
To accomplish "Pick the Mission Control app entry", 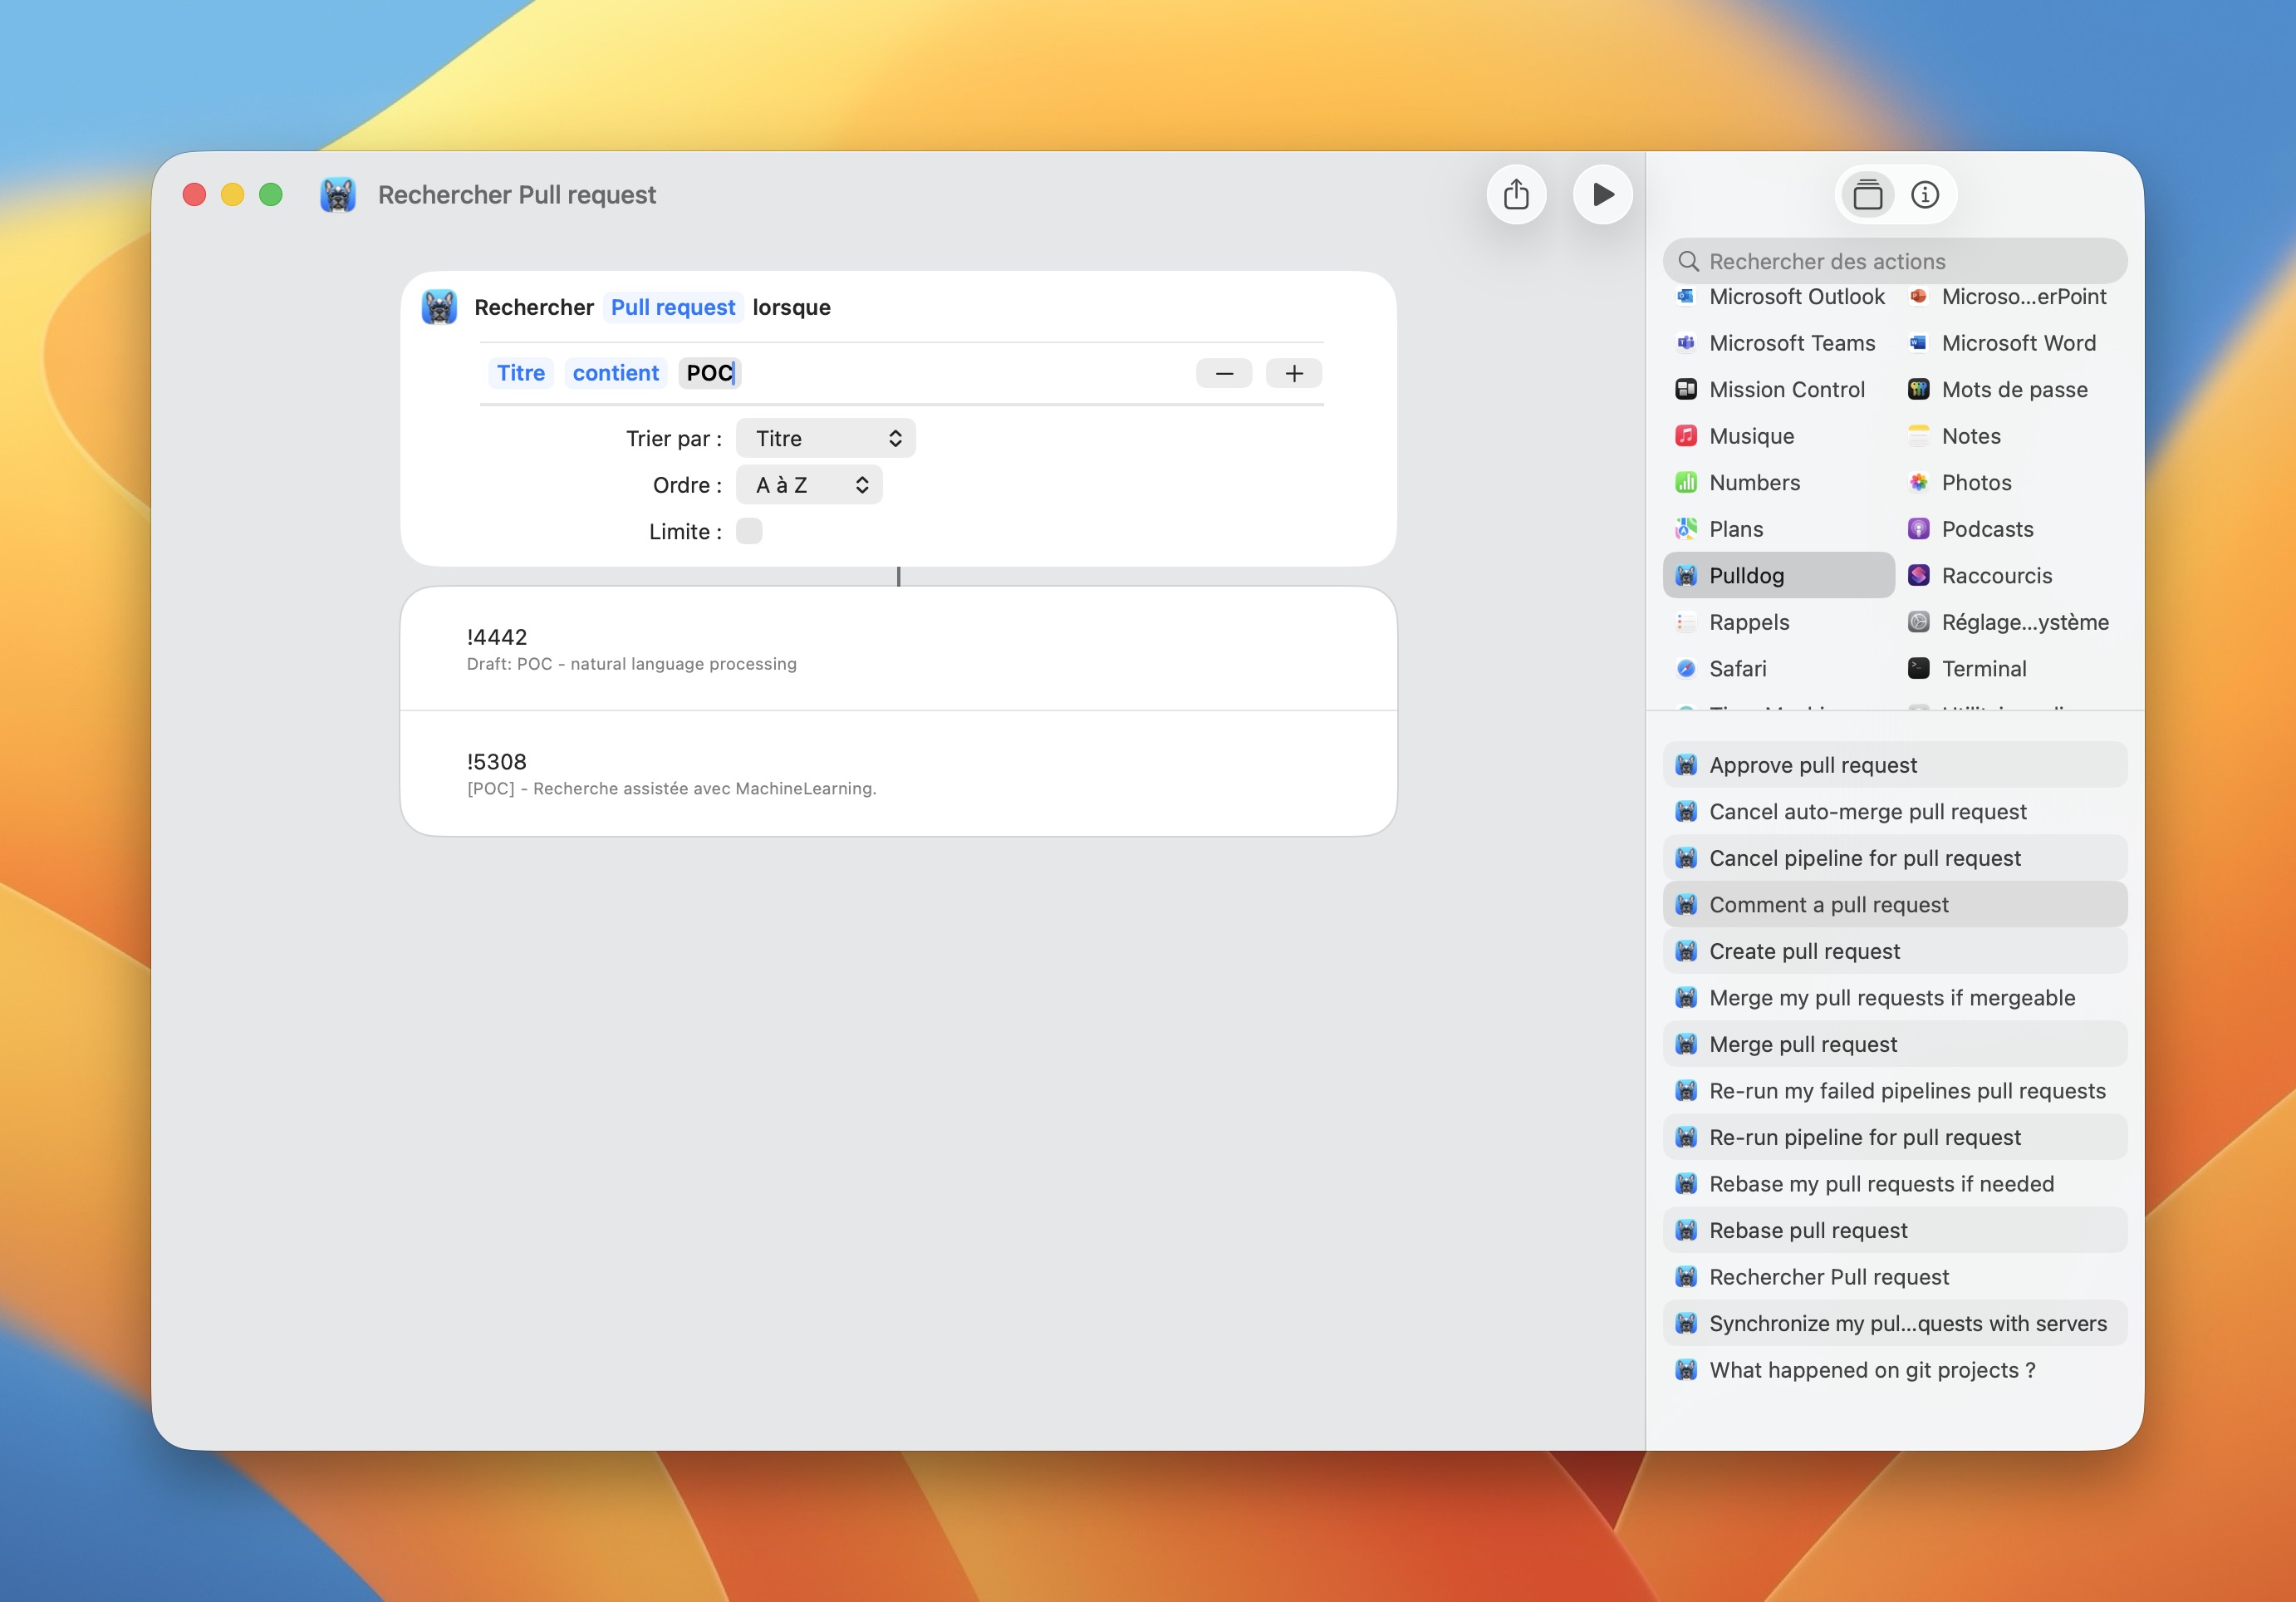I will click(1786, 389).
